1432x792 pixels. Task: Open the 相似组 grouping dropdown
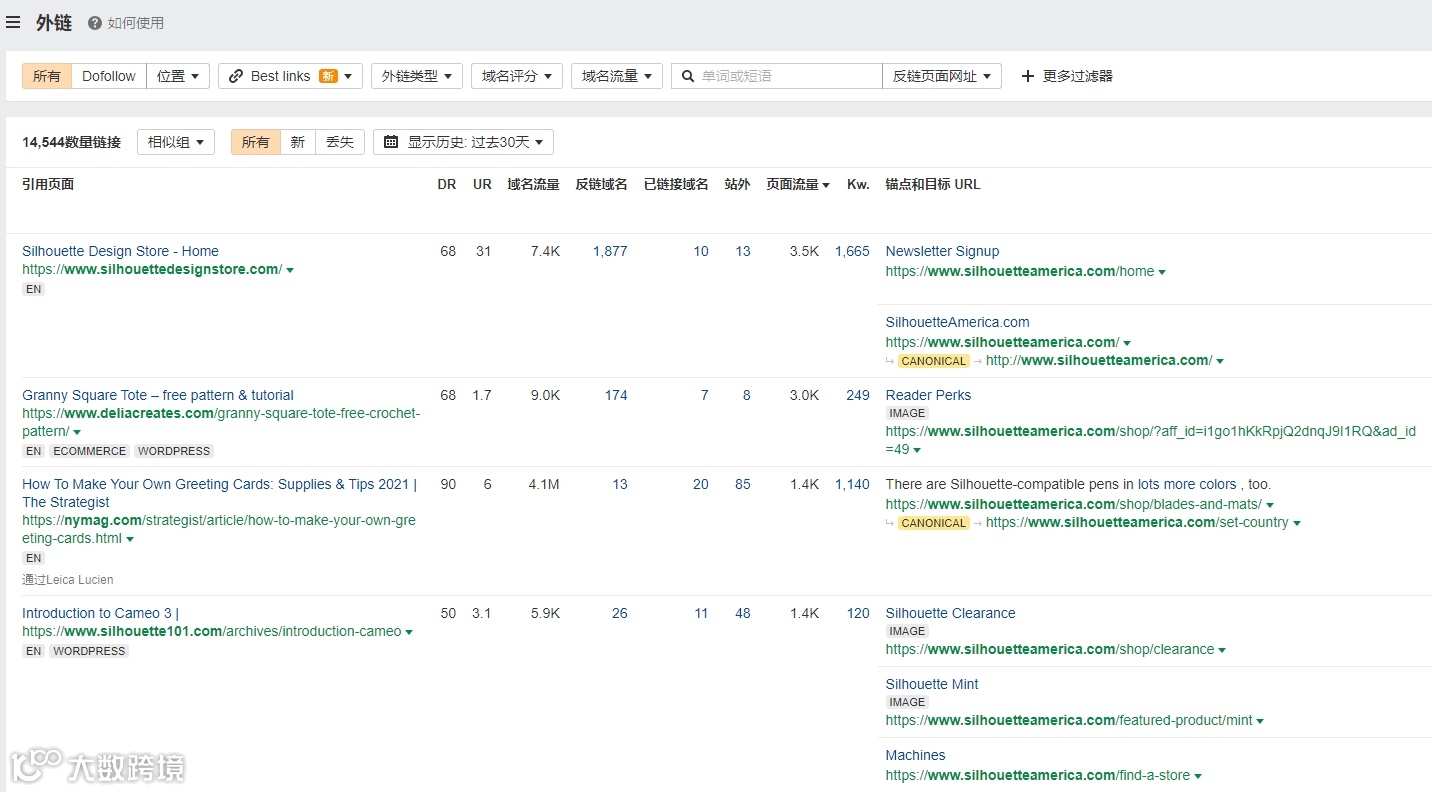point(176,142)
